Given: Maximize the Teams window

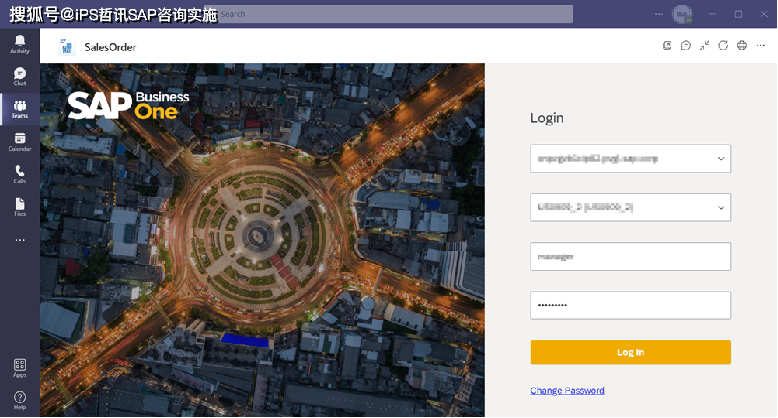Looking at the screenshot, I should 738,14.
